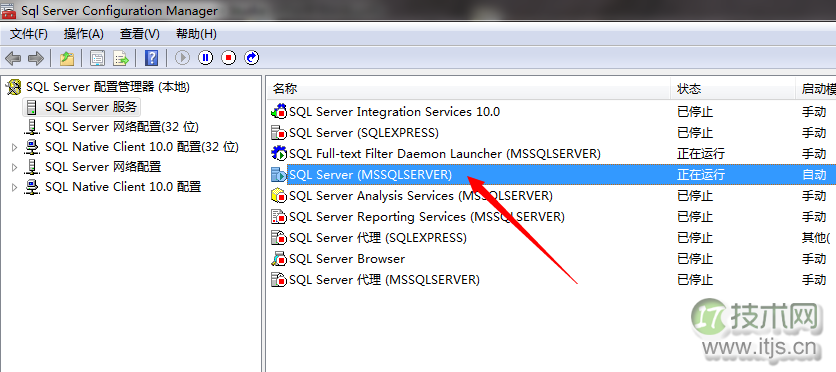
Task: Sort by the 状态 column header
Action: 733,88
